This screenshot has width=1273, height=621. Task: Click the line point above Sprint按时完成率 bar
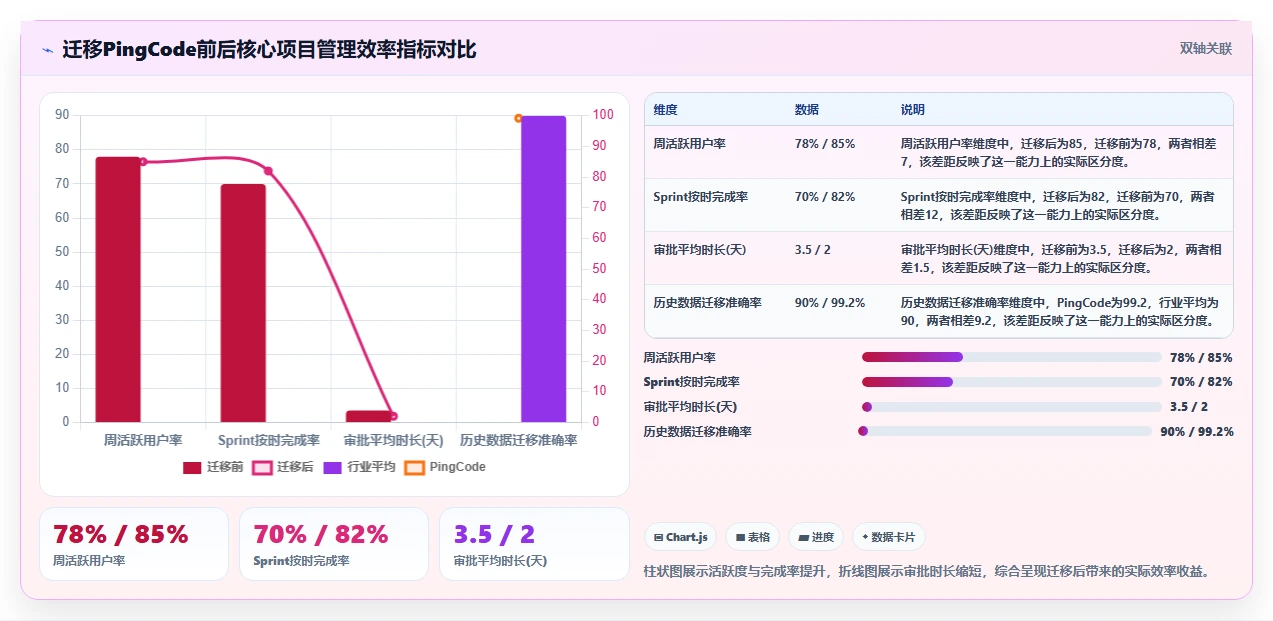(x=268, y=171)
